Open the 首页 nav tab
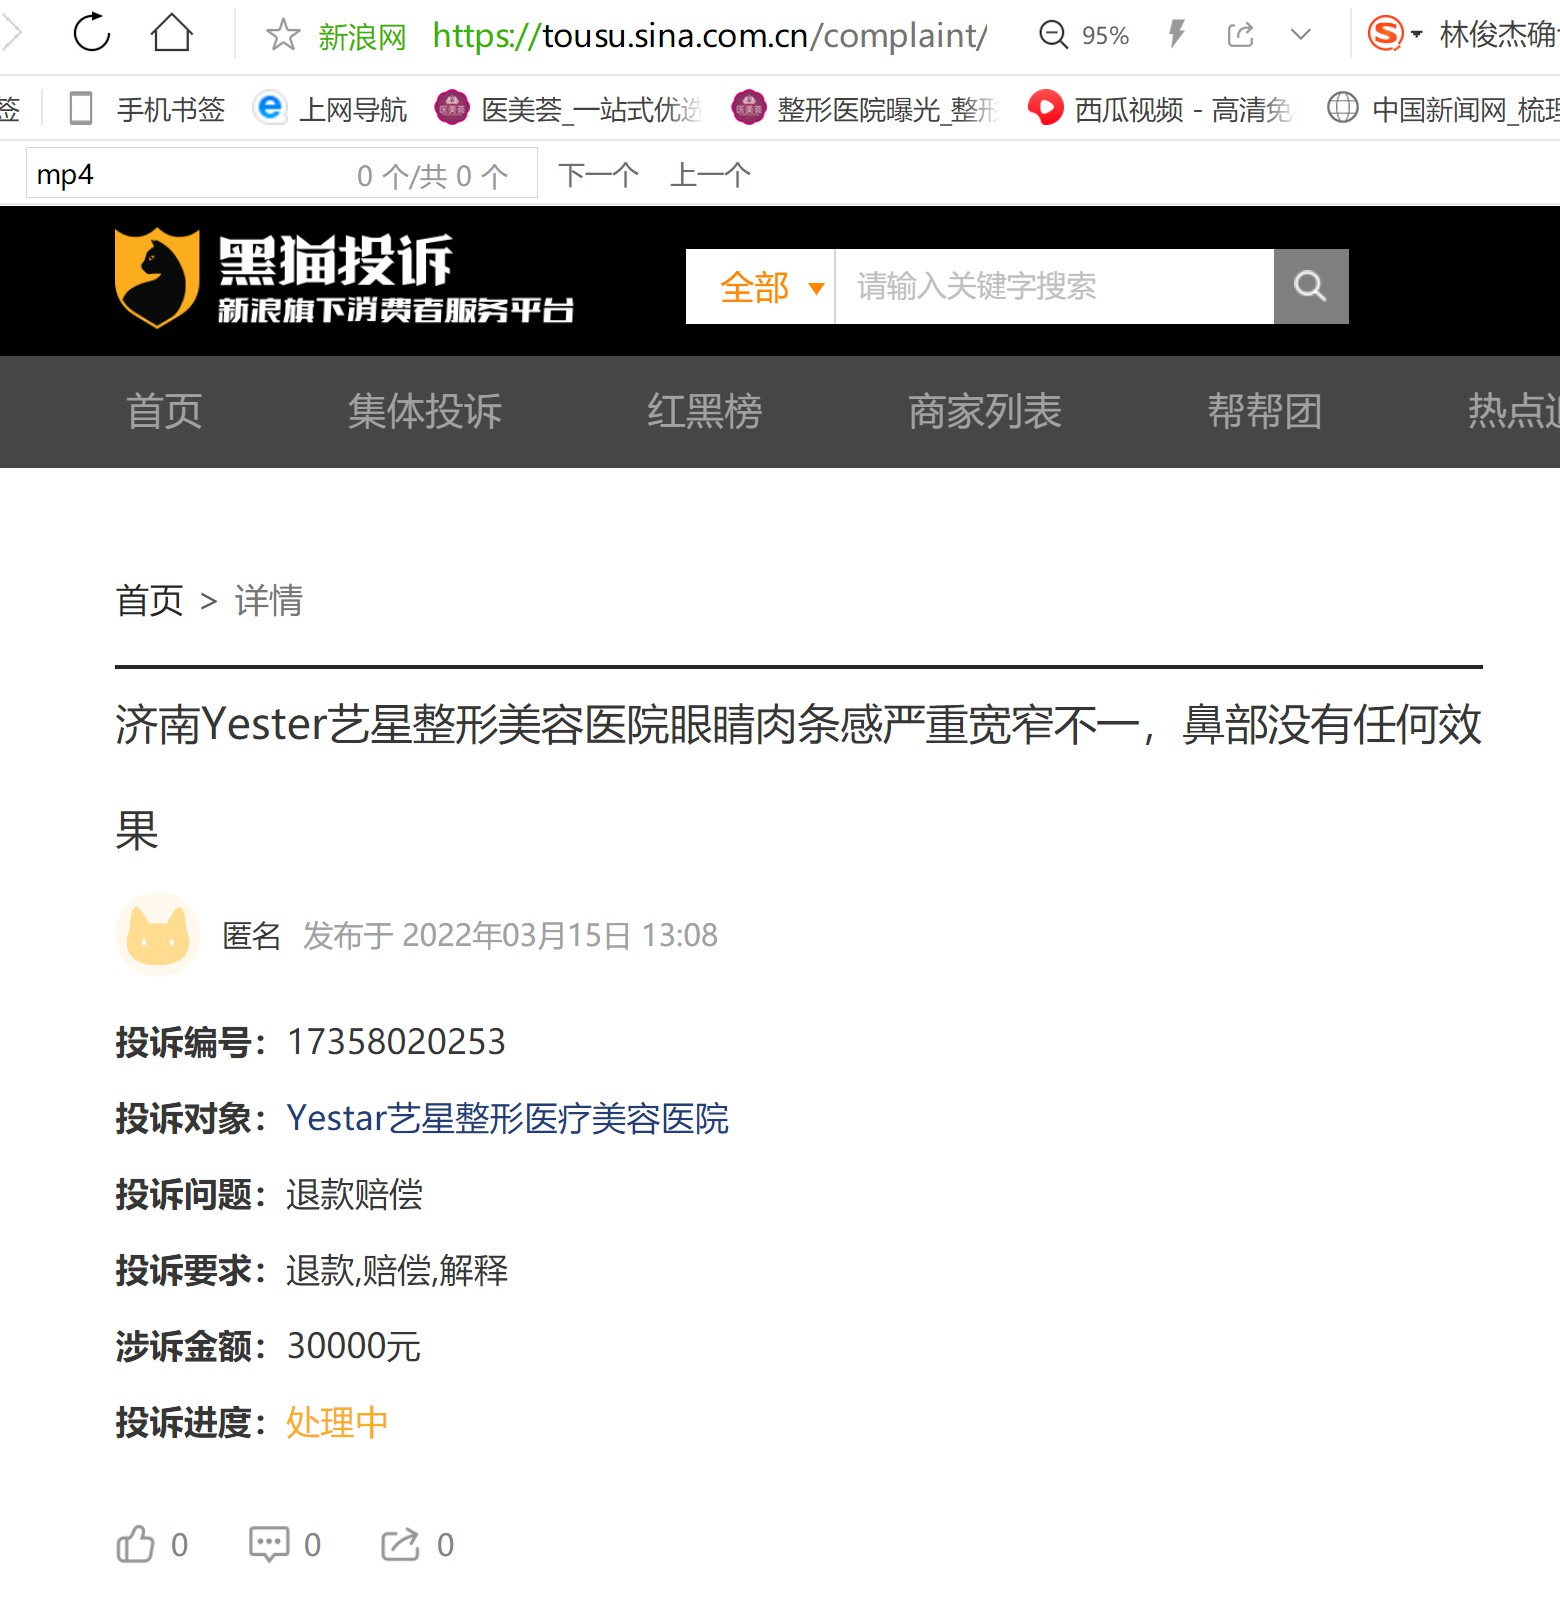Image resolution: width=1560 pixels, height=1623 pixels. [164, 411]
